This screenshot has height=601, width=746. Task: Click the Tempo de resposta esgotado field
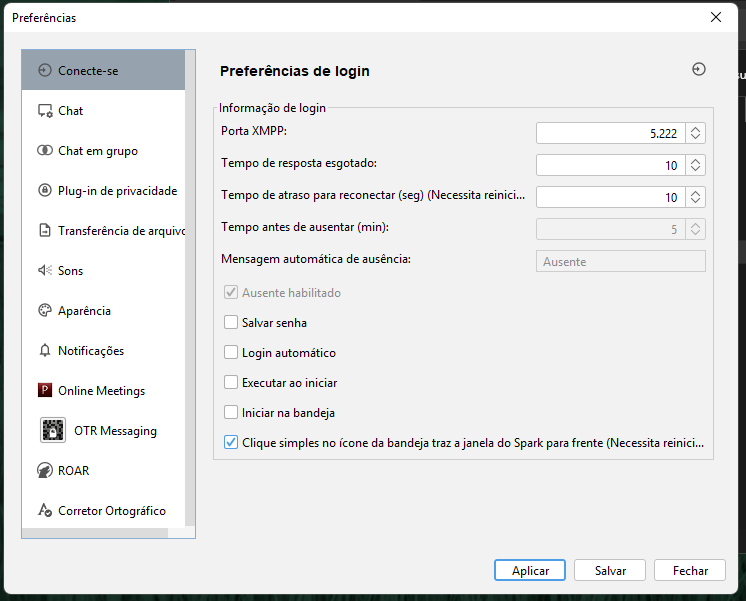(611, 165)
